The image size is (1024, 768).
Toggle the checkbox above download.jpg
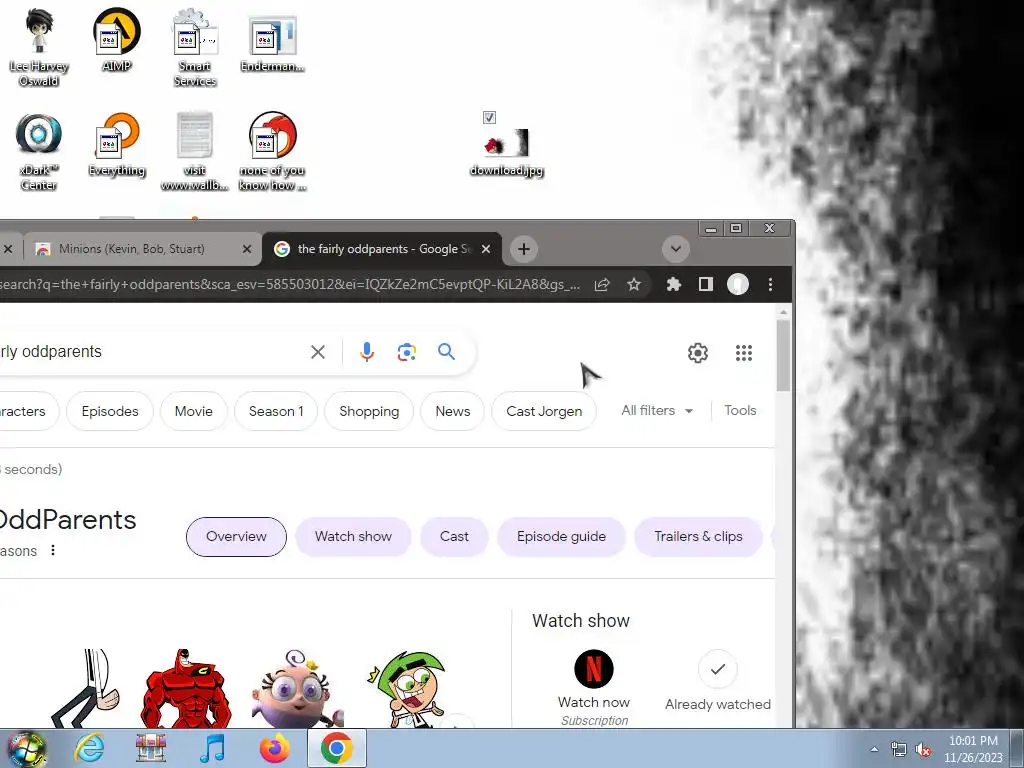tap(489, 118)
